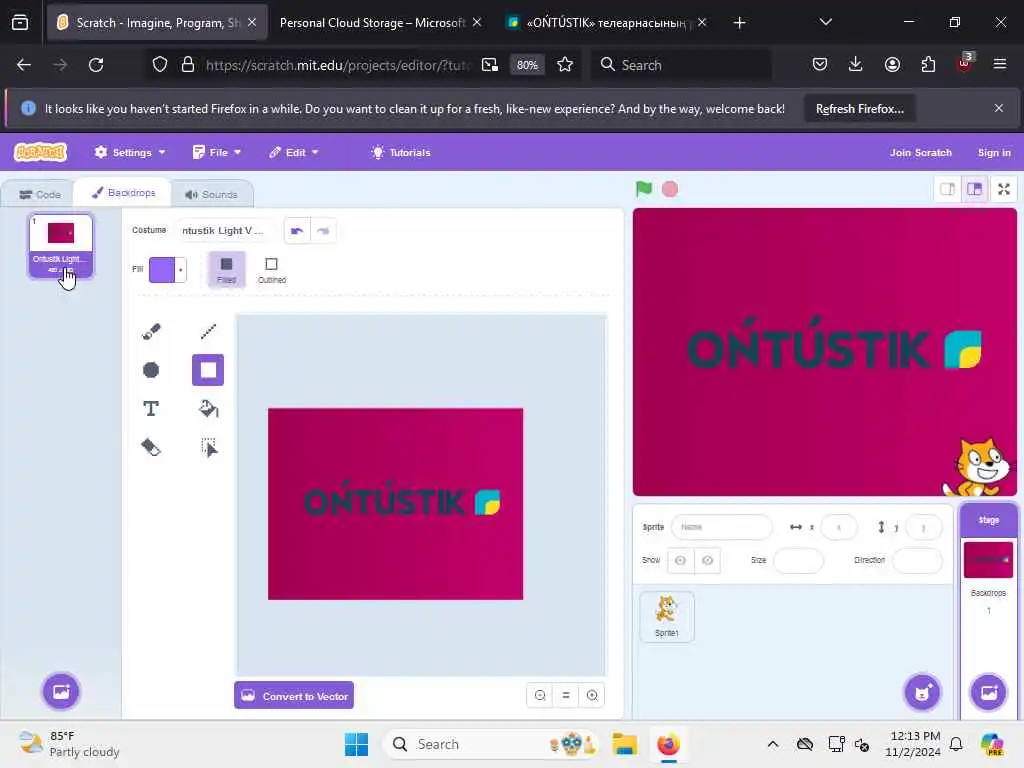
Task: Open Settings dropdown menu
Action: [130, 152]
